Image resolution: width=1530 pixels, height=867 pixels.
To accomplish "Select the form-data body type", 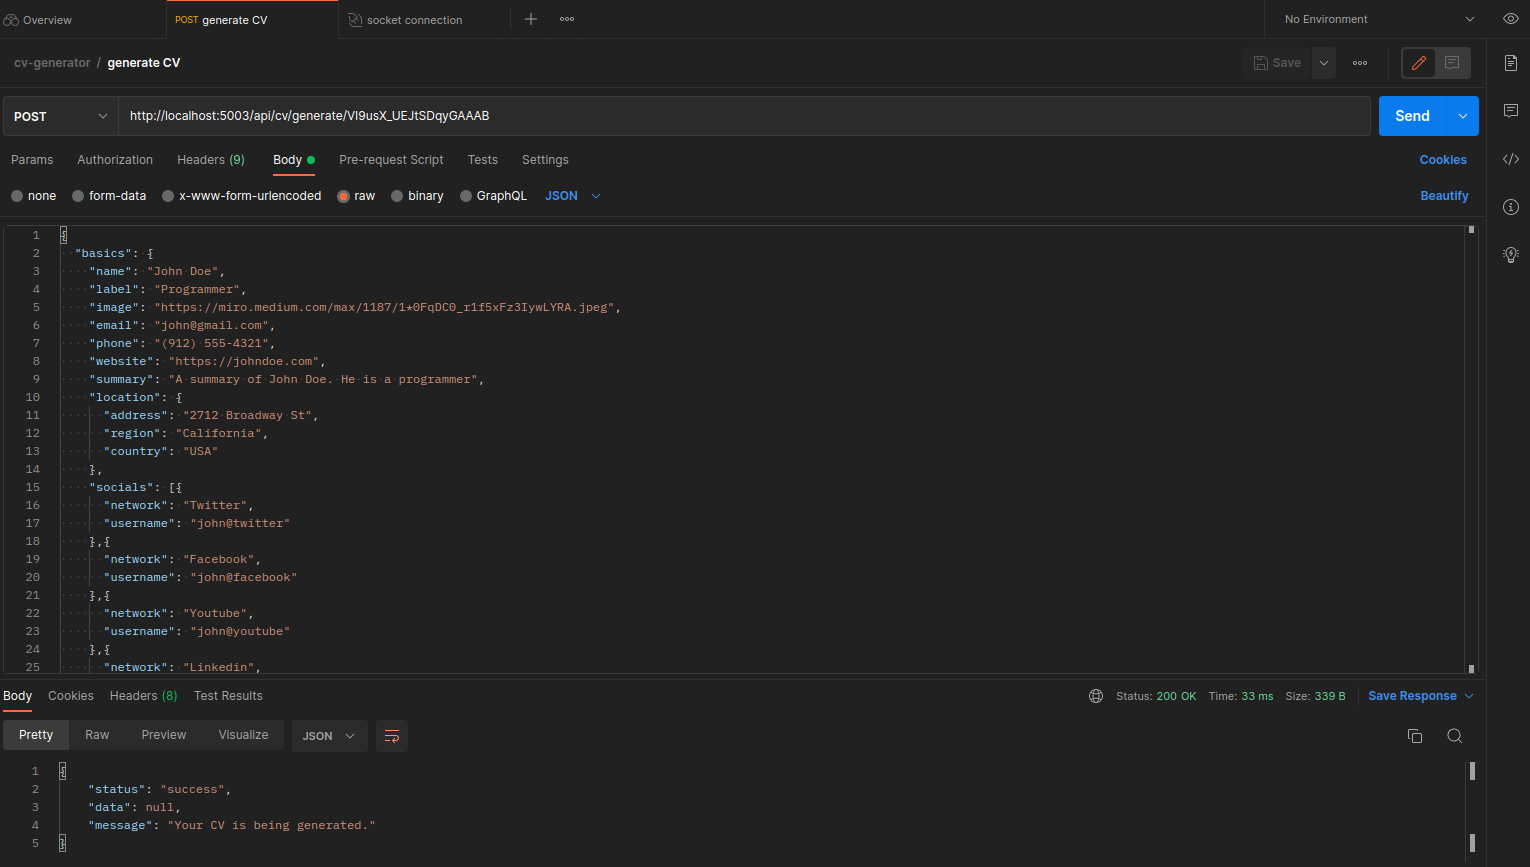I will click(x=109, y=195).
